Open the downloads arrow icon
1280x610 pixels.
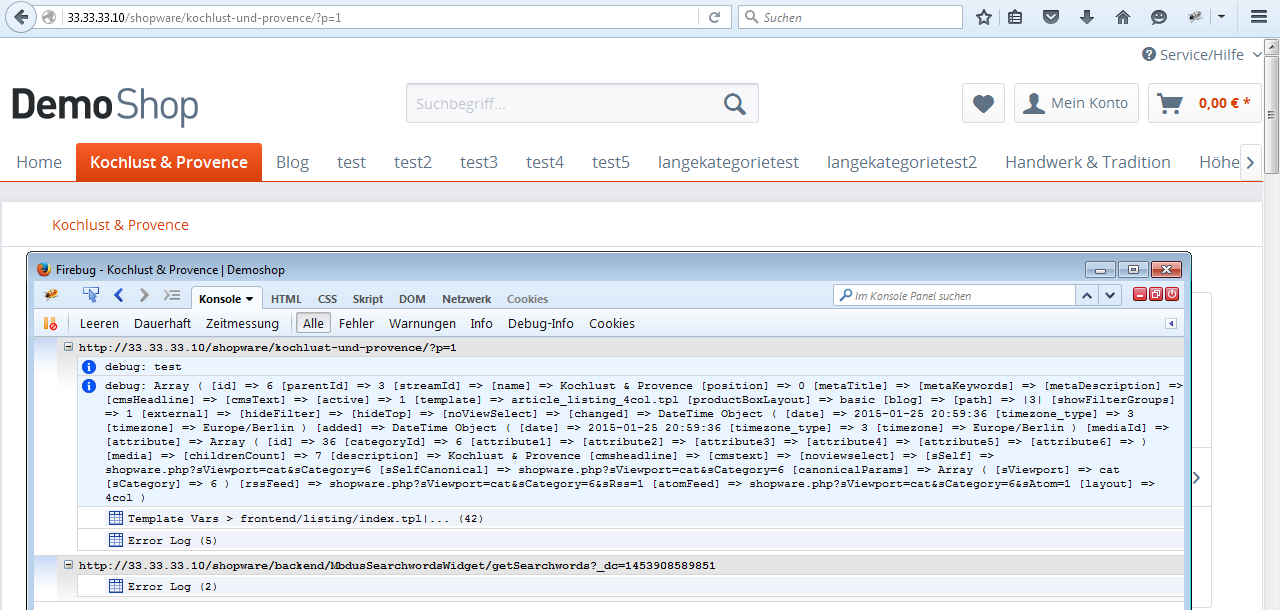(1087, 17)
